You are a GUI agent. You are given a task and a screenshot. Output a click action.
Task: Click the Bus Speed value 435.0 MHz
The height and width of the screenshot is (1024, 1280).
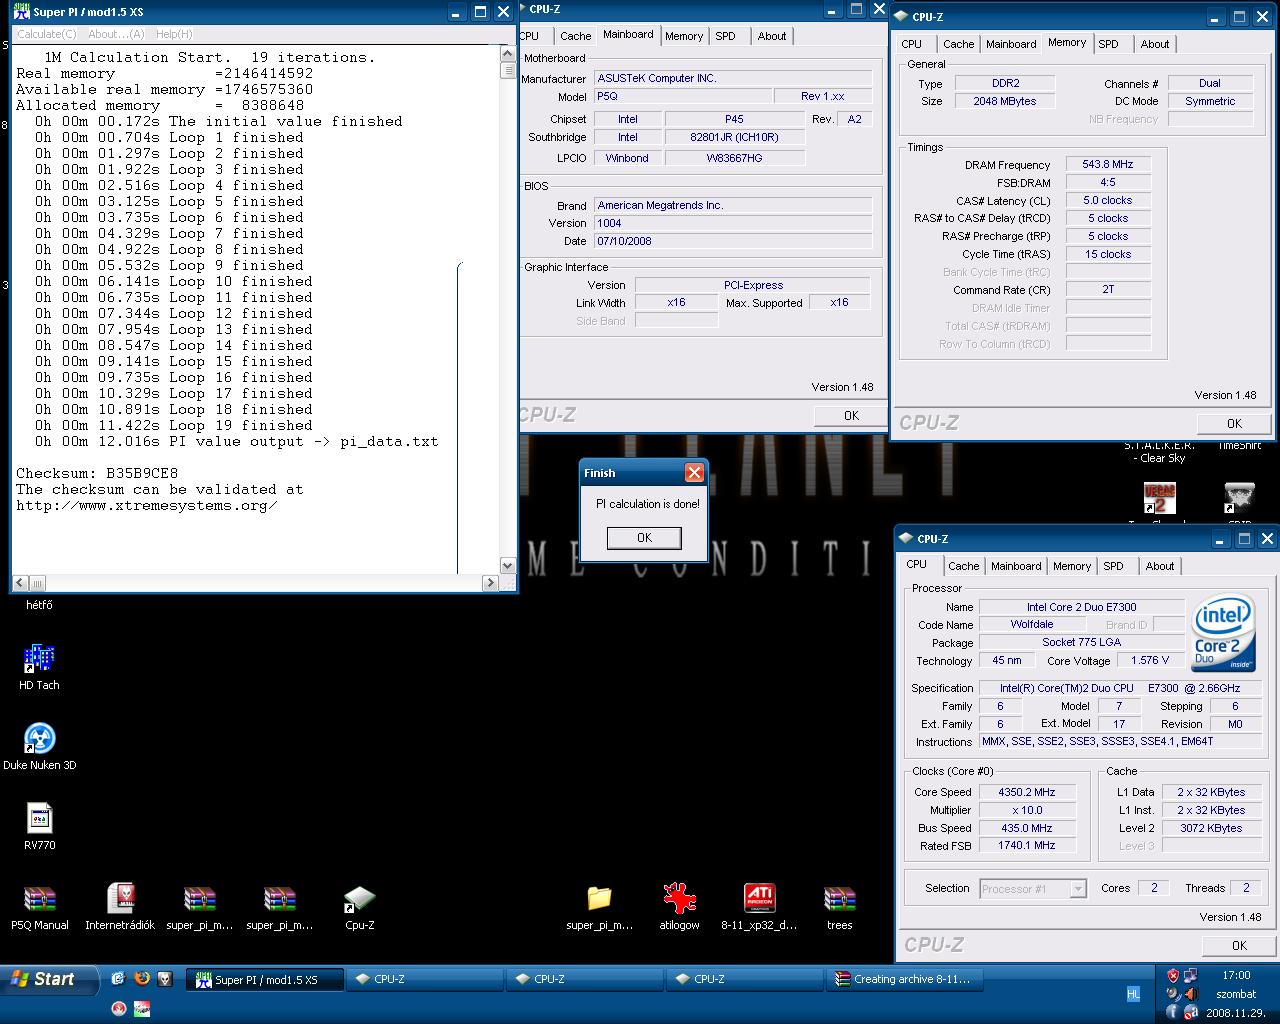click(1027, 828)
